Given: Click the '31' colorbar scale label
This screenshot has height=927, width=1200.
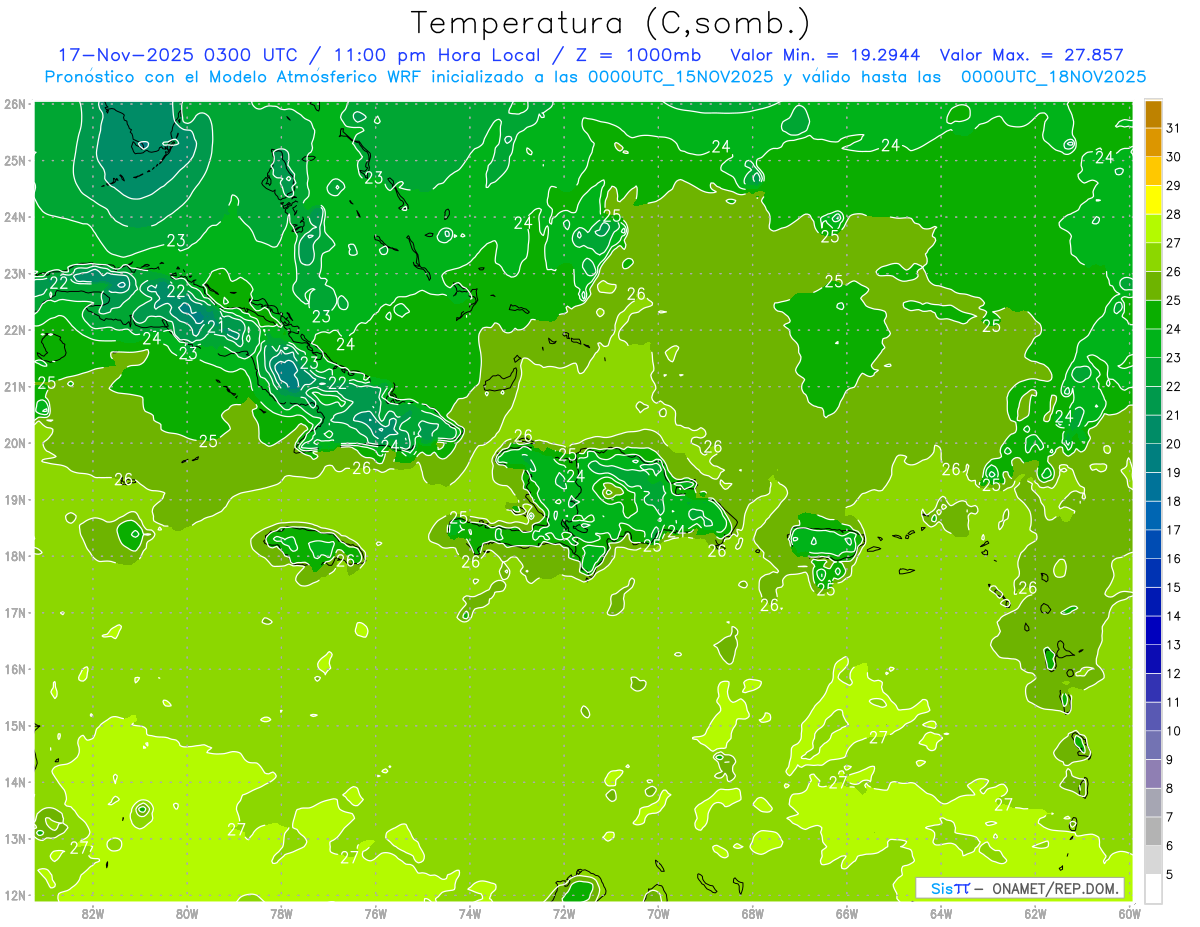Looking at the screenshot, I should pyautogui.click(x=1174, y=128).
